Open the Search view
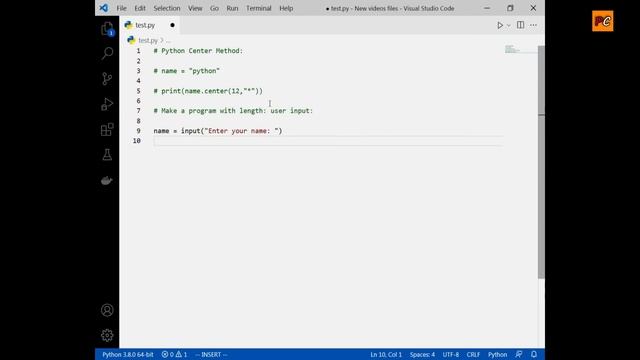Screen dimensions: 640x360 [x=107, y=53]
